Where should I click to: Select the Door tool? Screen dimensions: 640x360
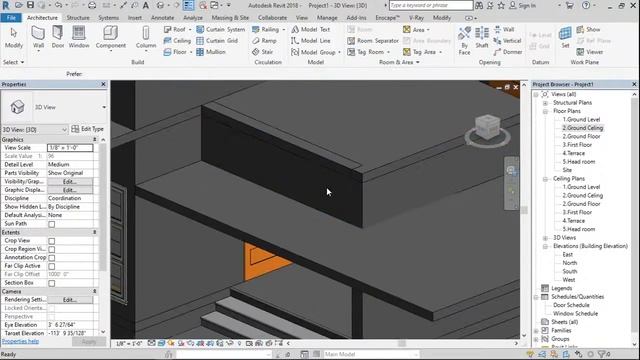coord(58,38)
